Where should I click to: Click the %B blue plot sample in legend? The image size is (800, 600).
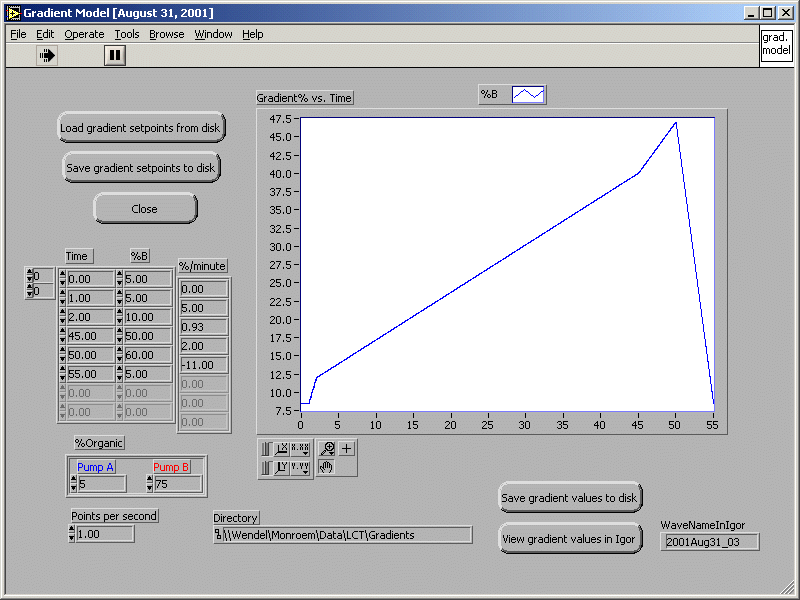tap(528, 94)
